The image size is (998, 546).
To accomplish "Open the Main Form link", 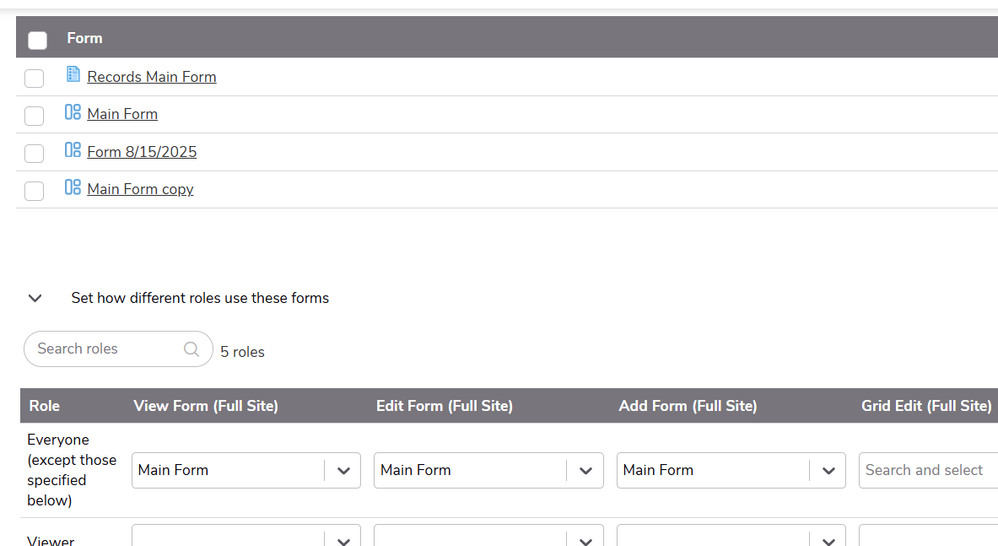I will [122, 114].
